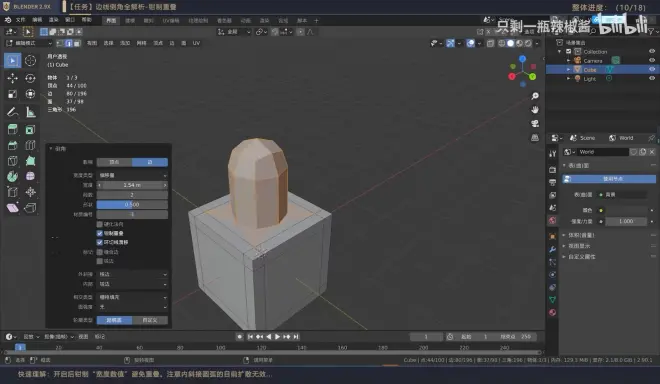Select the Move tool in toolbar

(x=13, y=78)
